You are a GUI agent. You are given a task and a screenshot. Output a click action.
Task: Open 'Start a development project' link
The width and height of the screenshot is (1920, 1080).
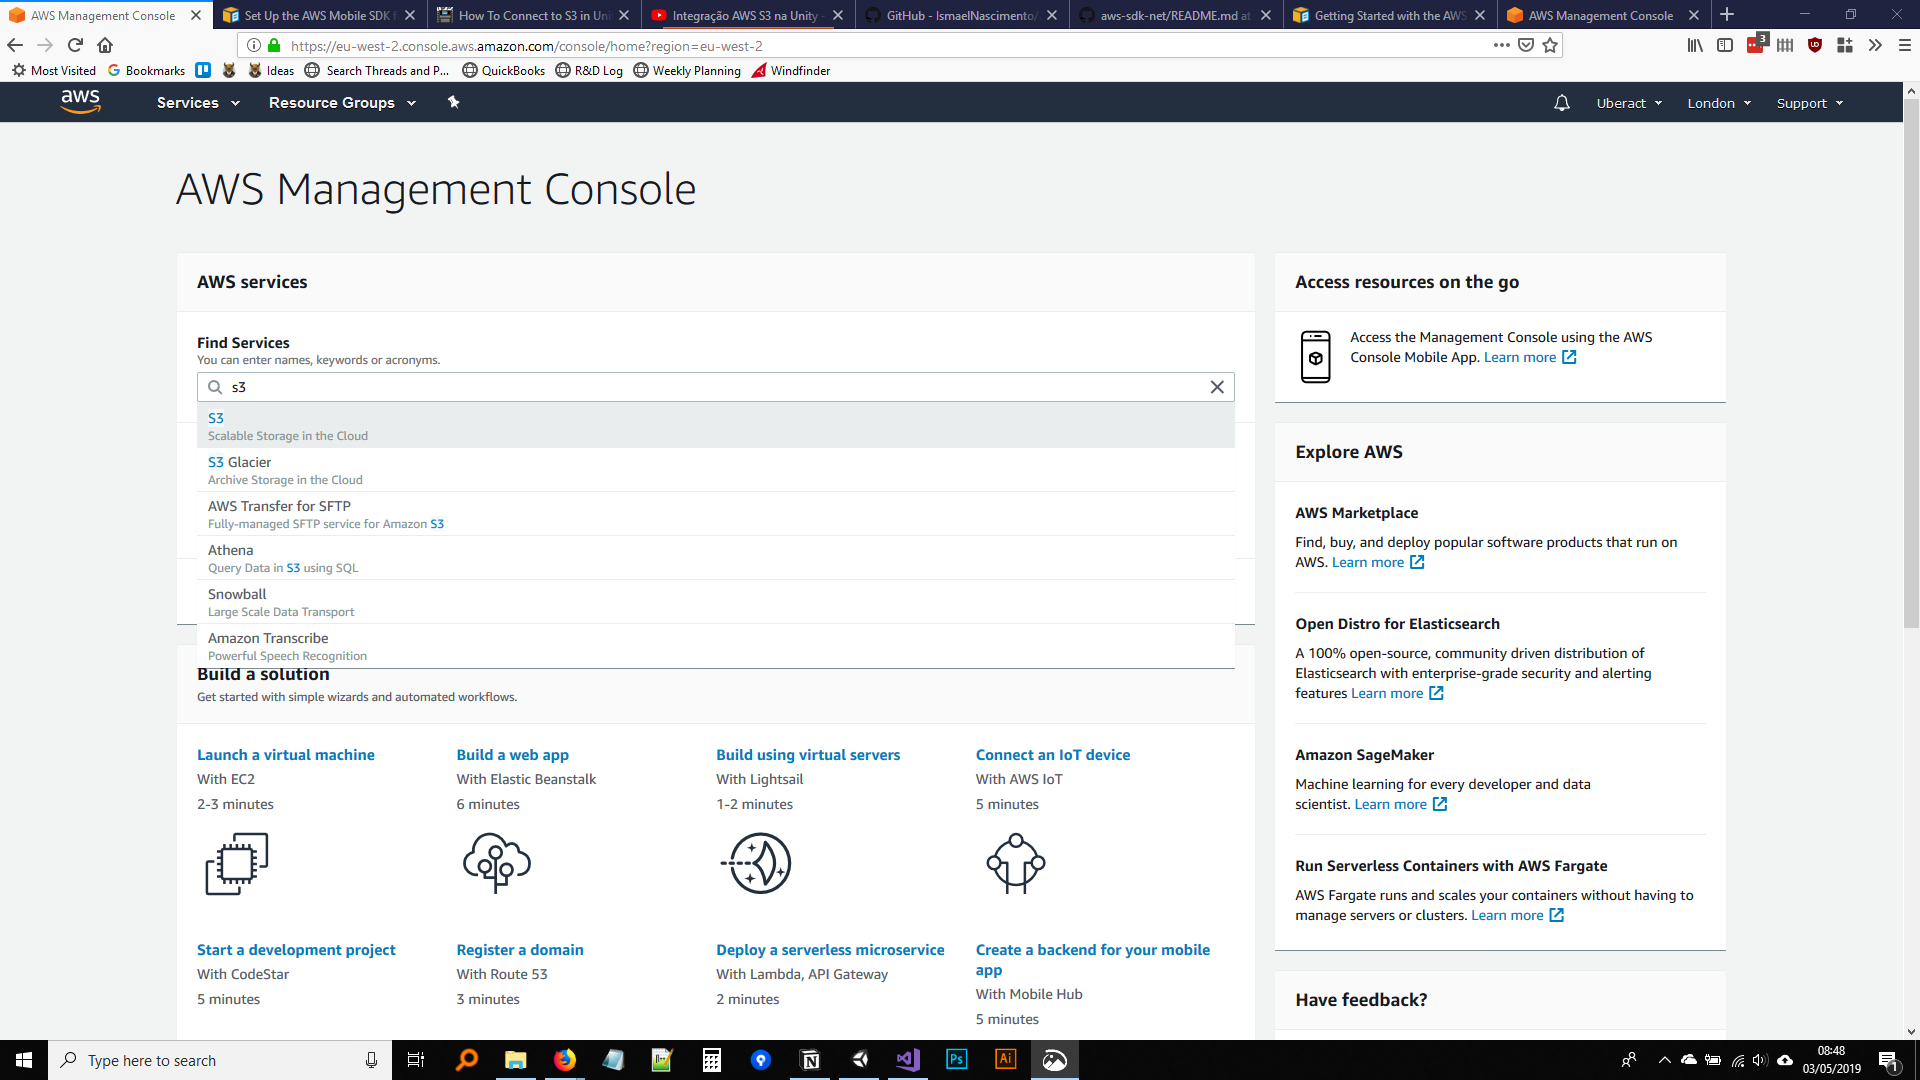296,950
